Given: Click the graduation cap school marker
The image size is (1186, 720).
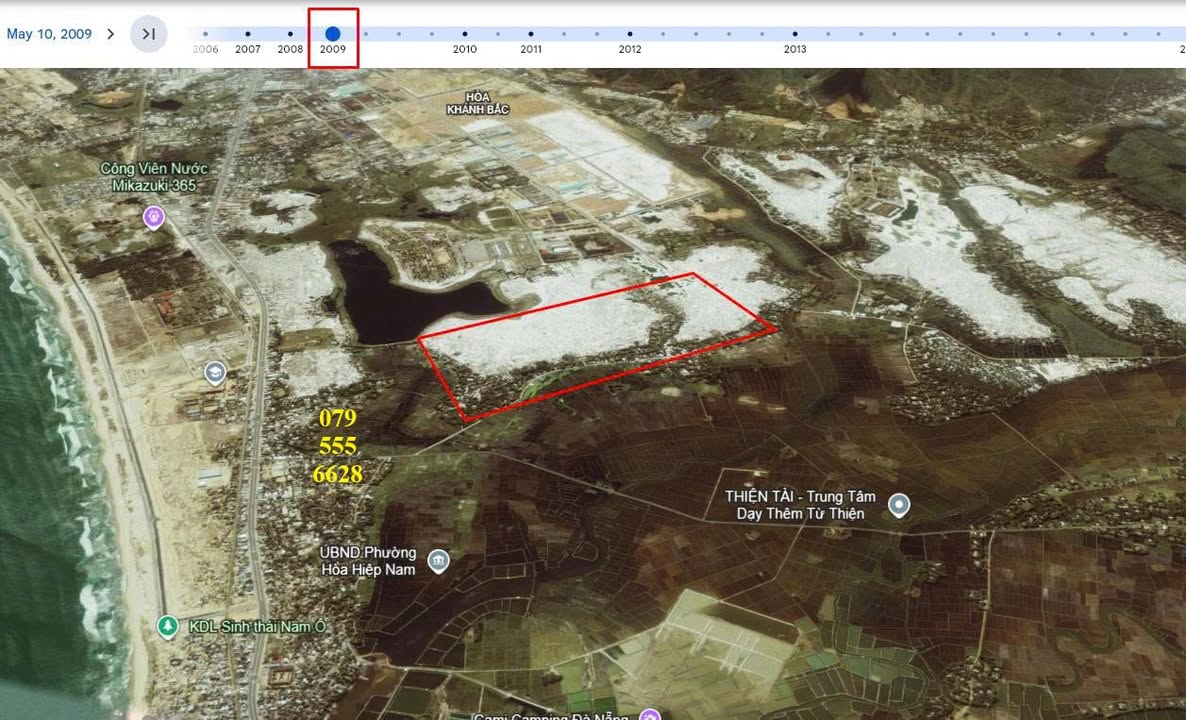Looking at the screenshot, I should pyautogui.click(x=215, y=374).
